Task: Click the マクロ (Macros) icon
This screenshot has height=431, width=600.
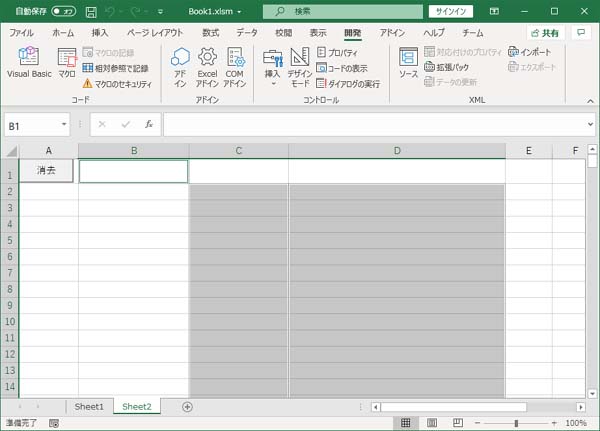Action: coord(67,63)
